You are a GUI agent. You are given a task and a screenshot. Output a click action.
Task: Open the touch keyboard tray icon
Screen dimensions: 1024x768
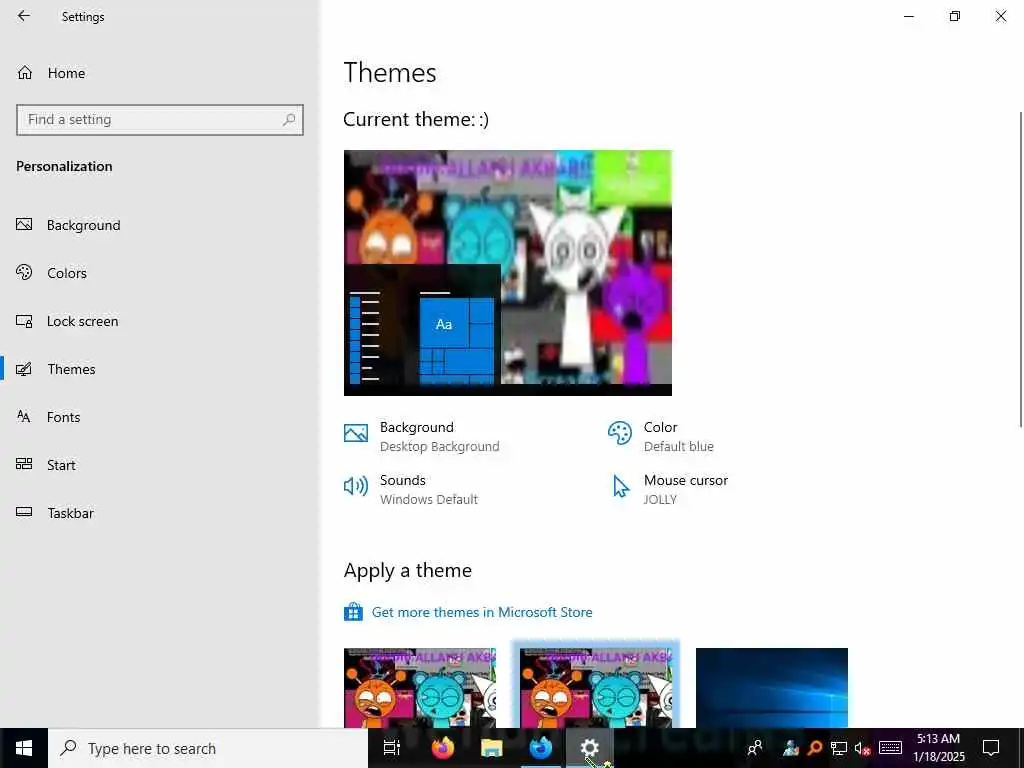[x=890, y=748]
